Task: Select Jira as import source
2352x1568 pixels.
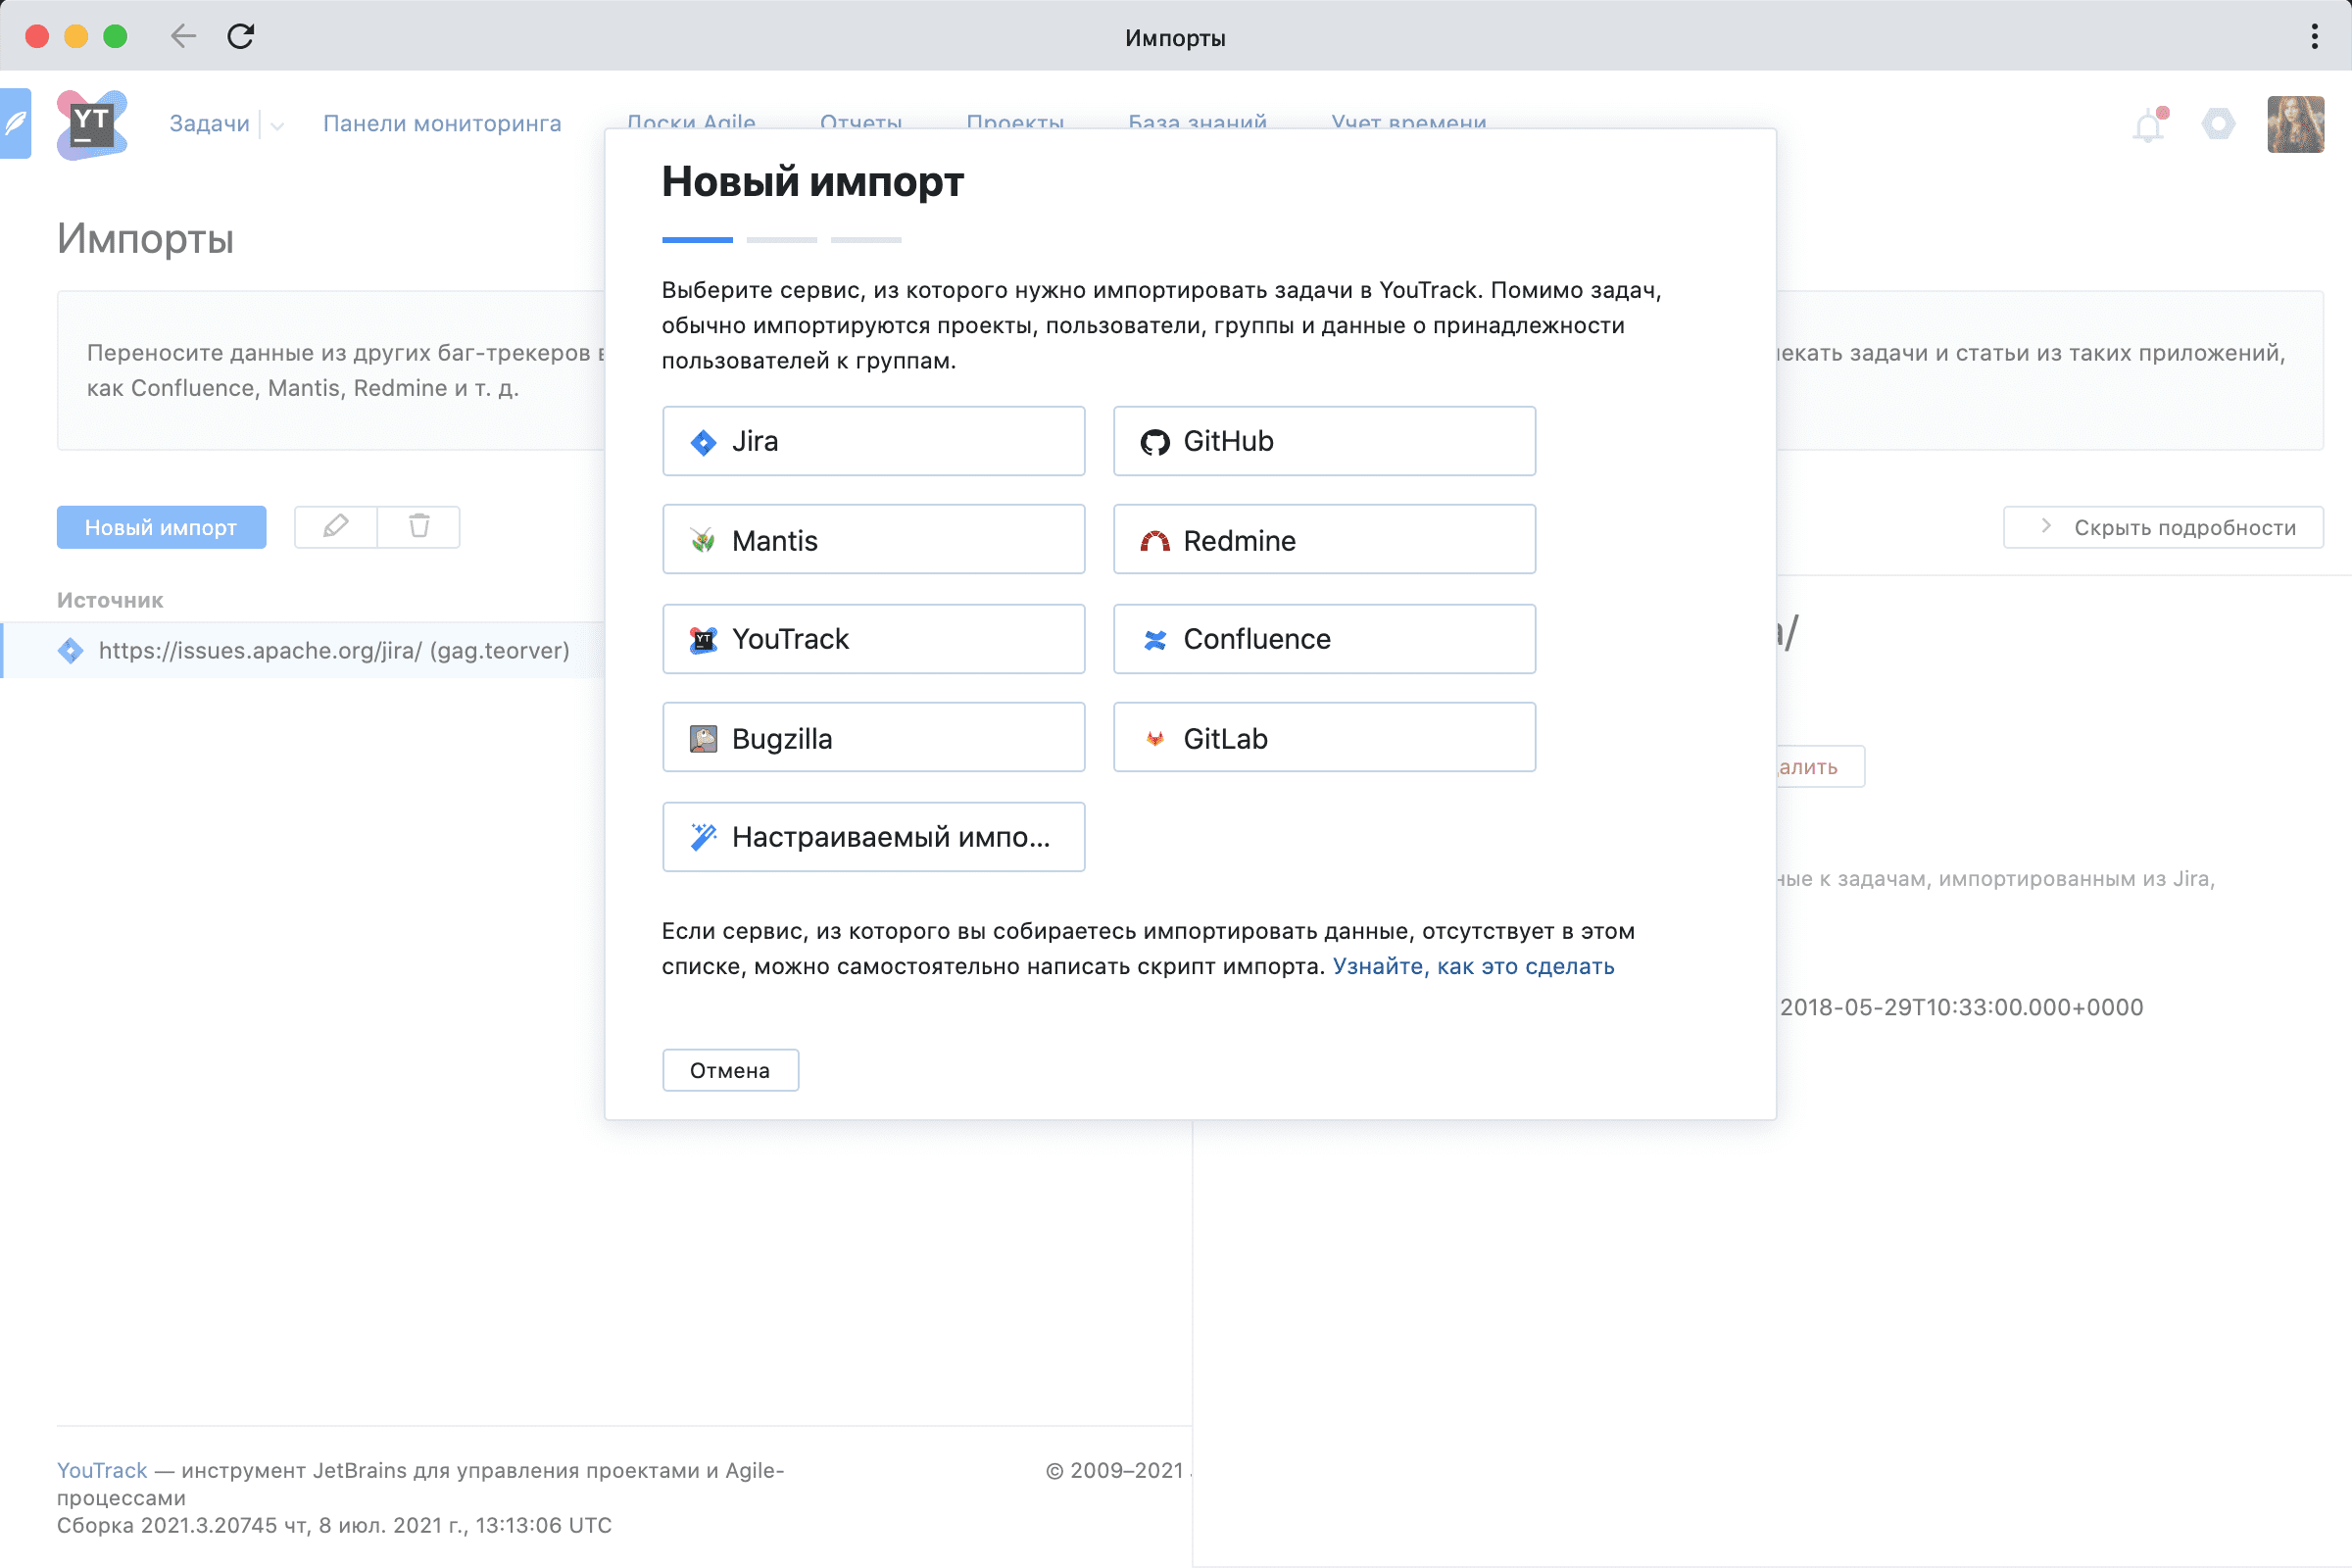Action: click(873, 441)
